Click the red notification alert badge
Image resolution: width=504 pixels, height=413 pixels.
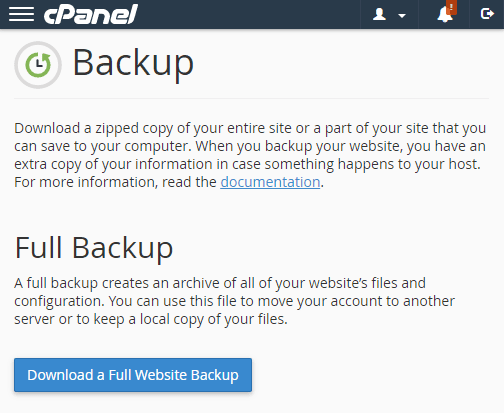(x=451, y=7)
